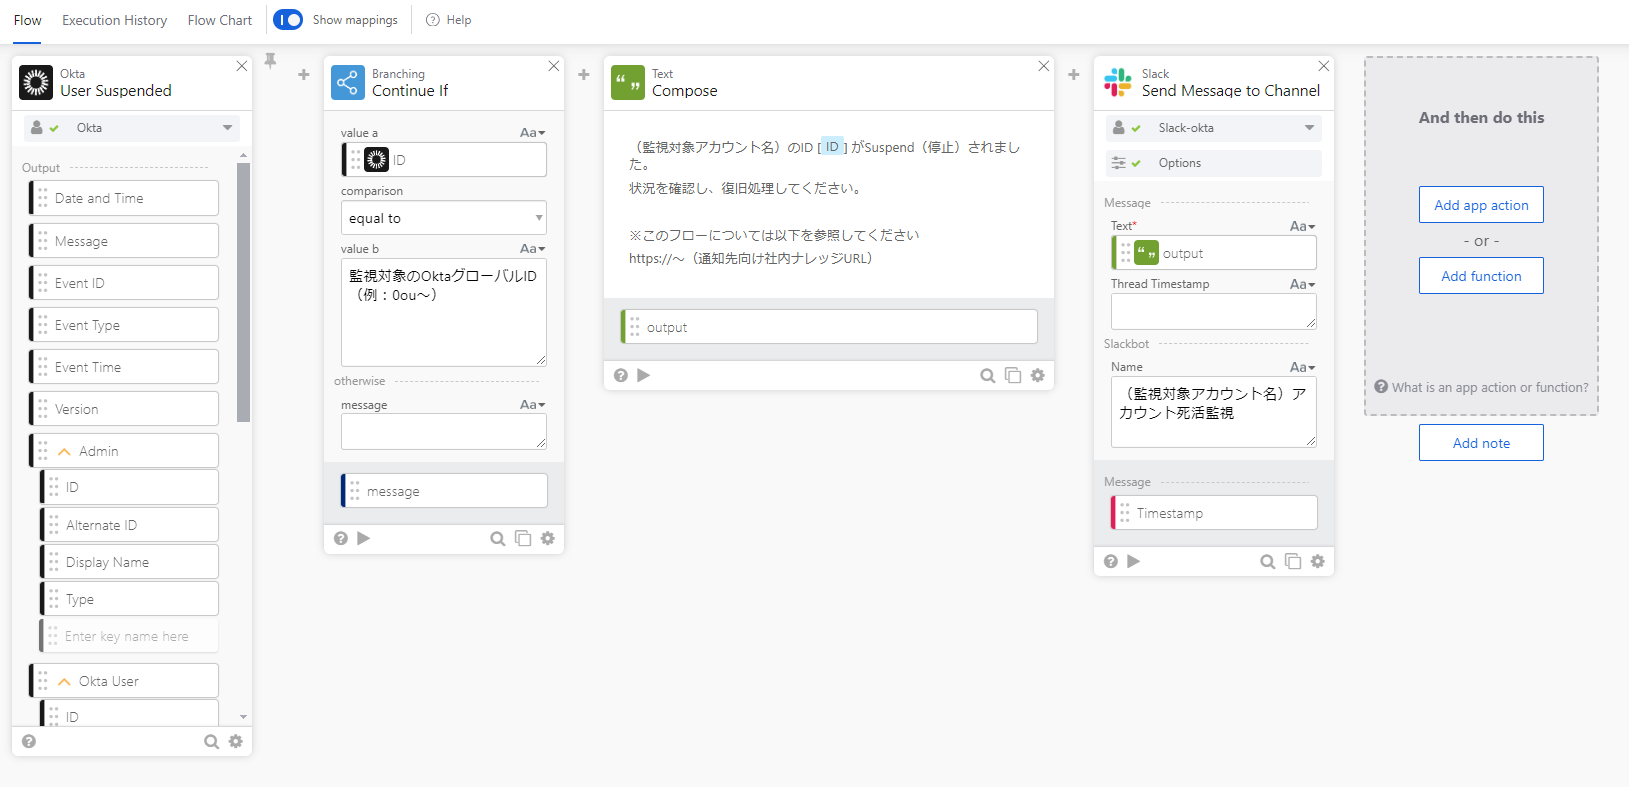Add a step before Compose card
This screenshot has width=1629, height=787.
click(584, 74)
